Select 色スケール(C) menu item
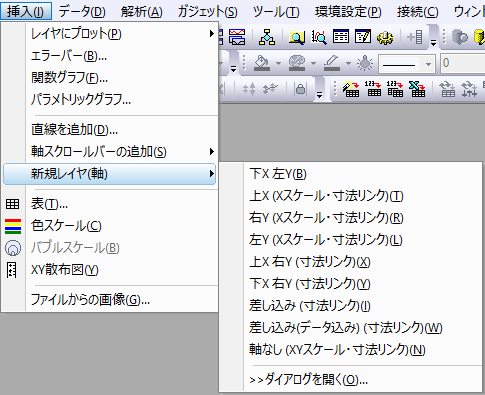 pos(109,226)
